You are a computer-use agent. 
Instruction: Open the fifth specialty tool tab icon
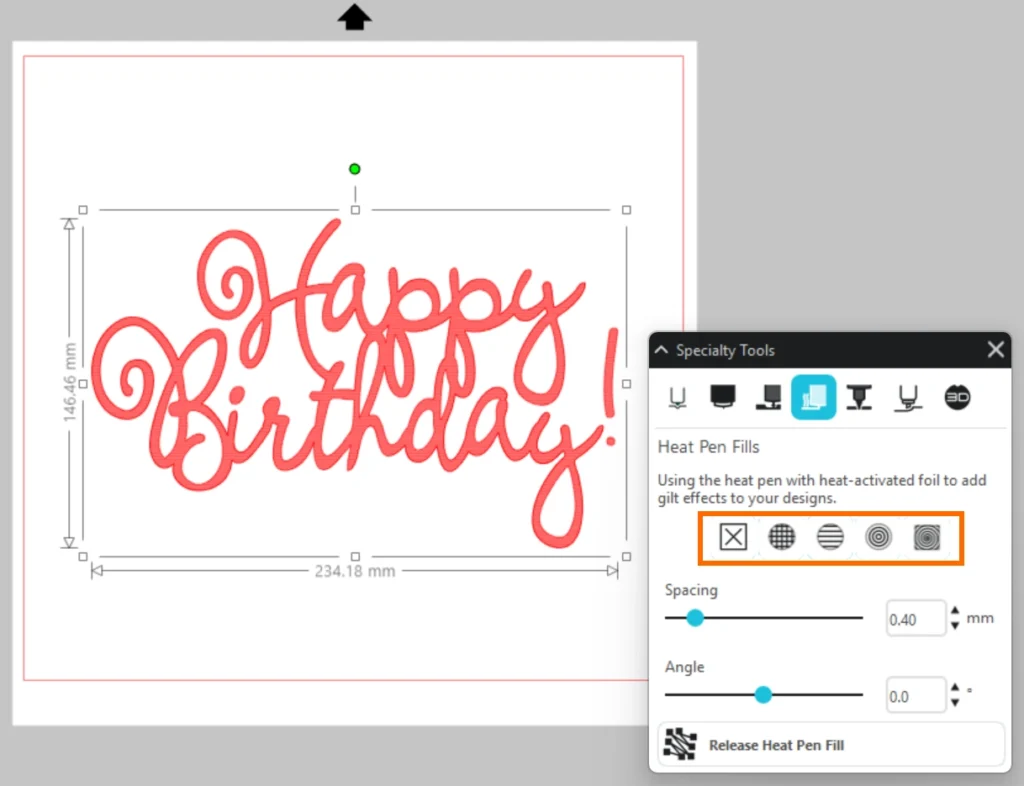pos(859,397)
